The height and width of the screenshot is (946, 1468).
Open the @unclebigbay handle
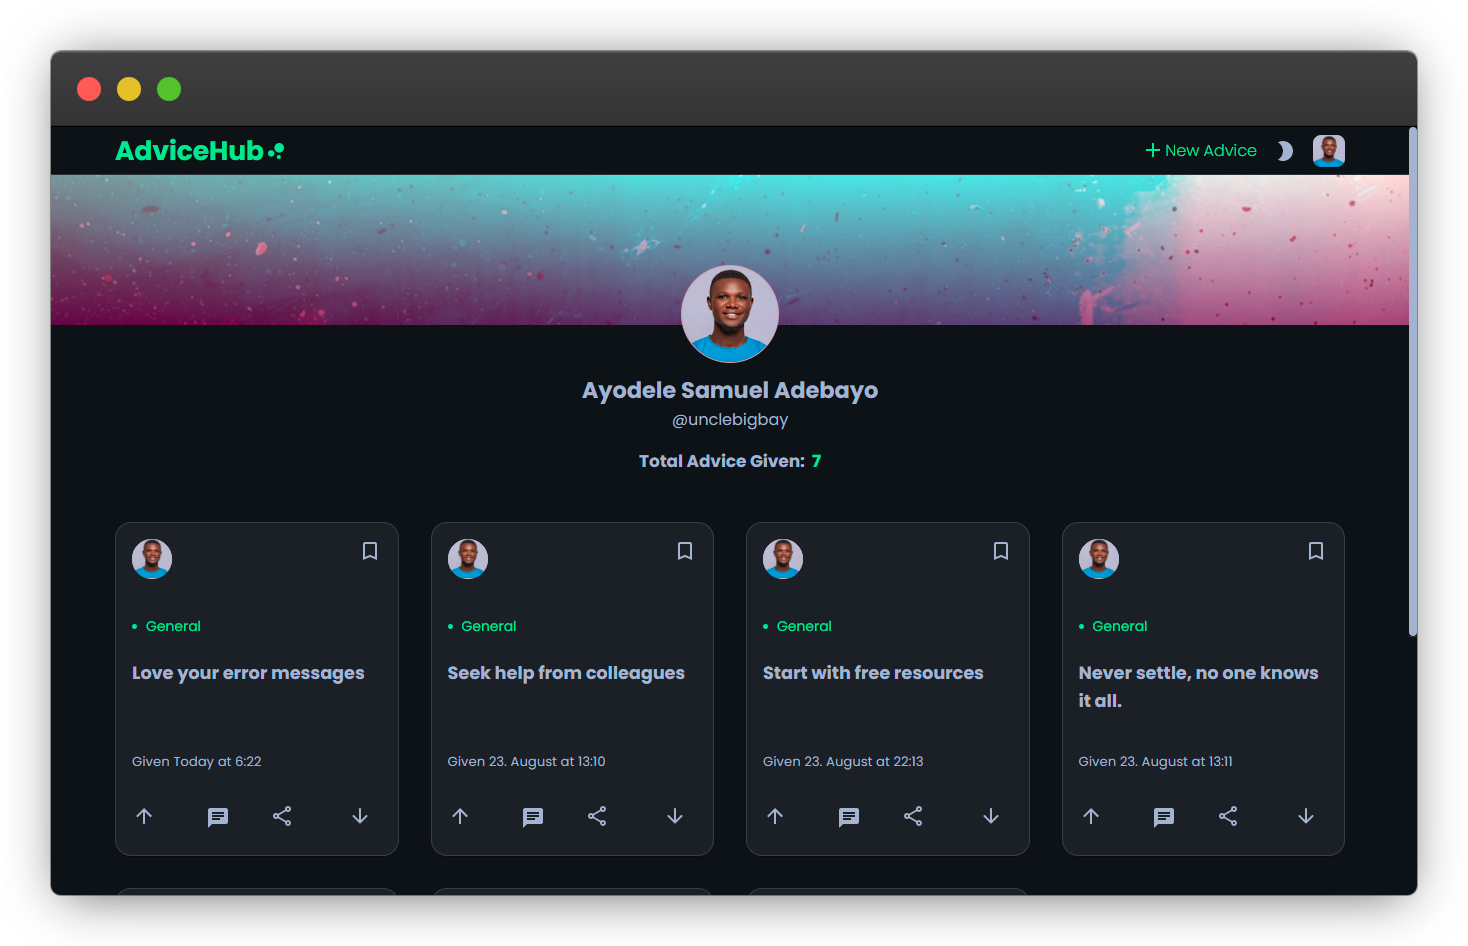(x=730, y=420)
